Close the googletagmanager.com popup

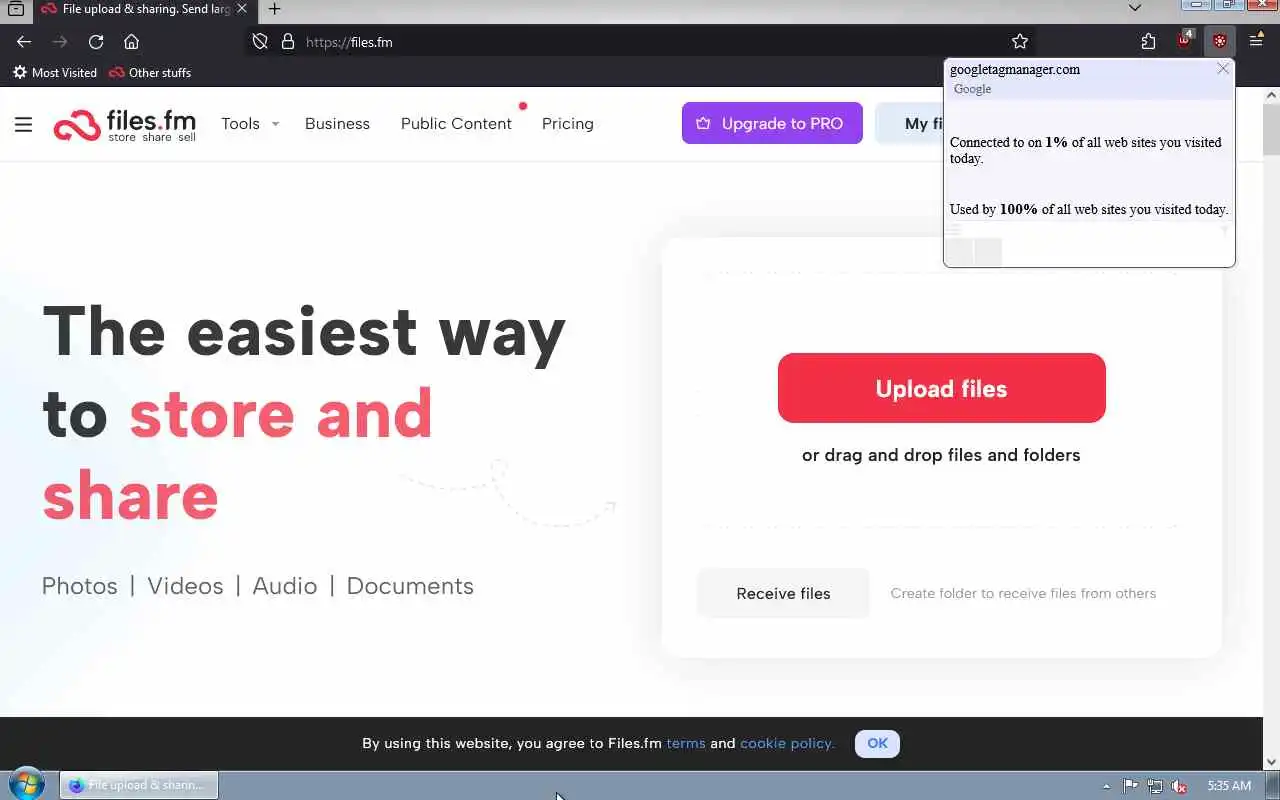pyautogui.click(x=1223, y=69)
